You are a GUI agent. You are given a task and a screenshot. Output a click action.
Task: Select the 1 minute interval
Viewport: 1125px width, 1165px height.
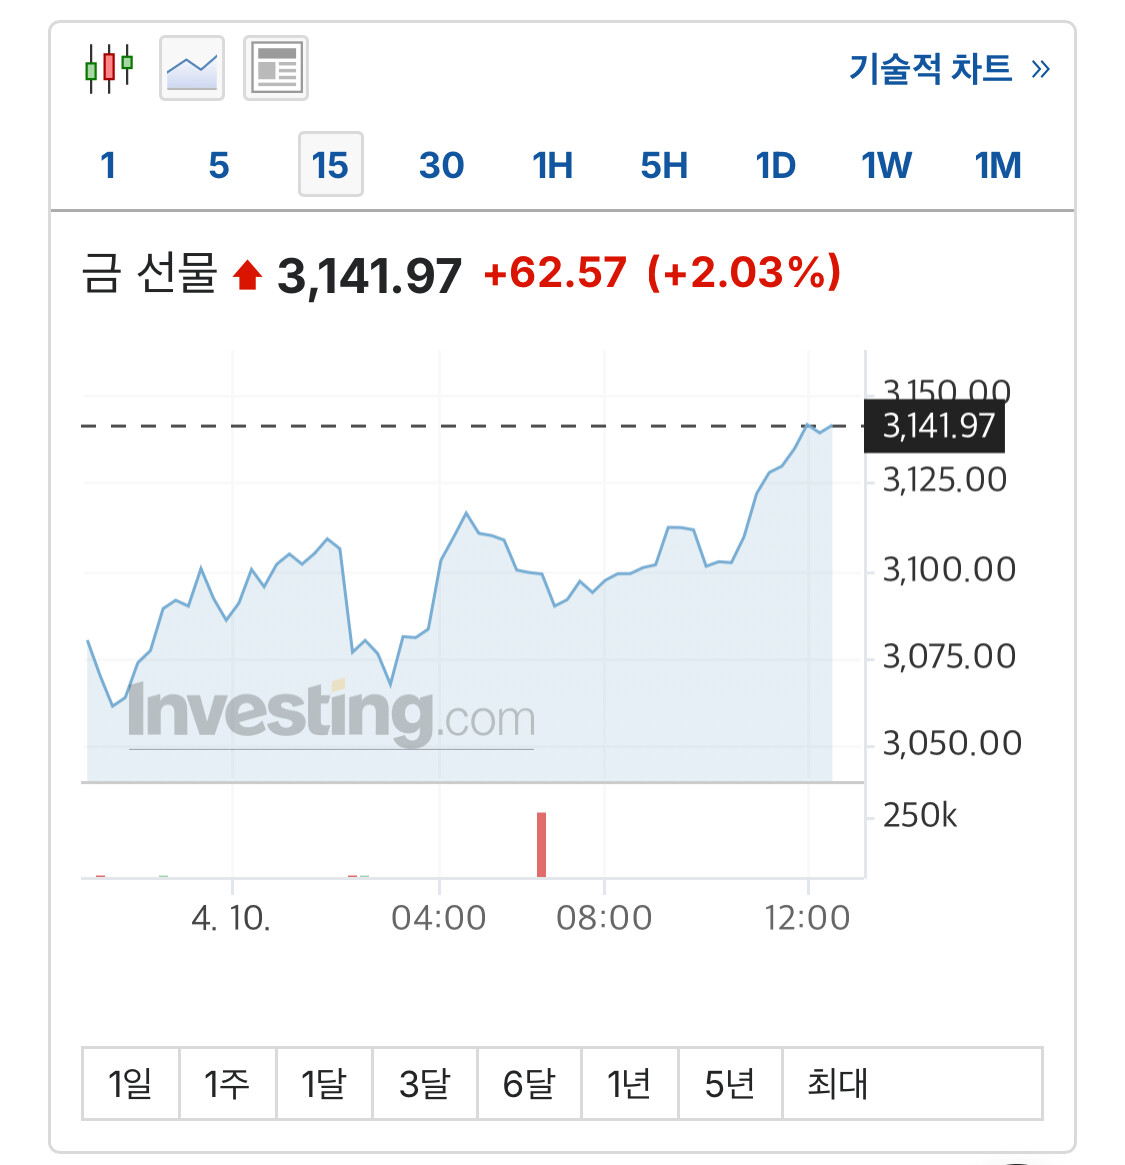[x=109, y=165]
